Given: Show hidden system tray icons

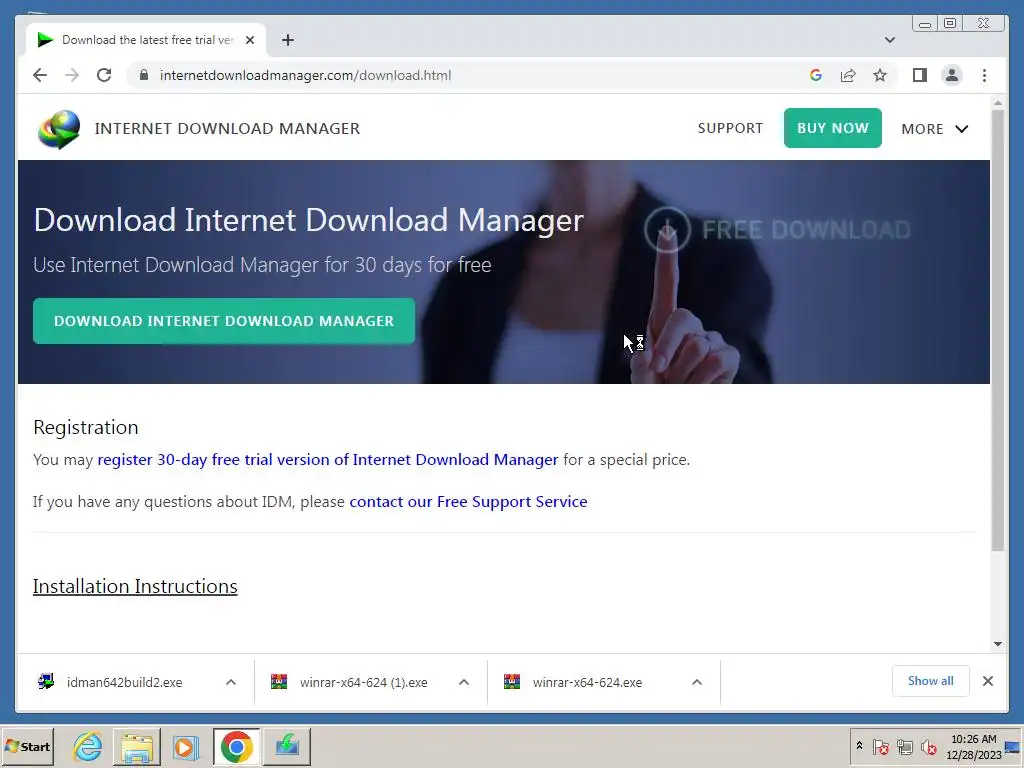Looking at the screenshot, I should point(859,746).
